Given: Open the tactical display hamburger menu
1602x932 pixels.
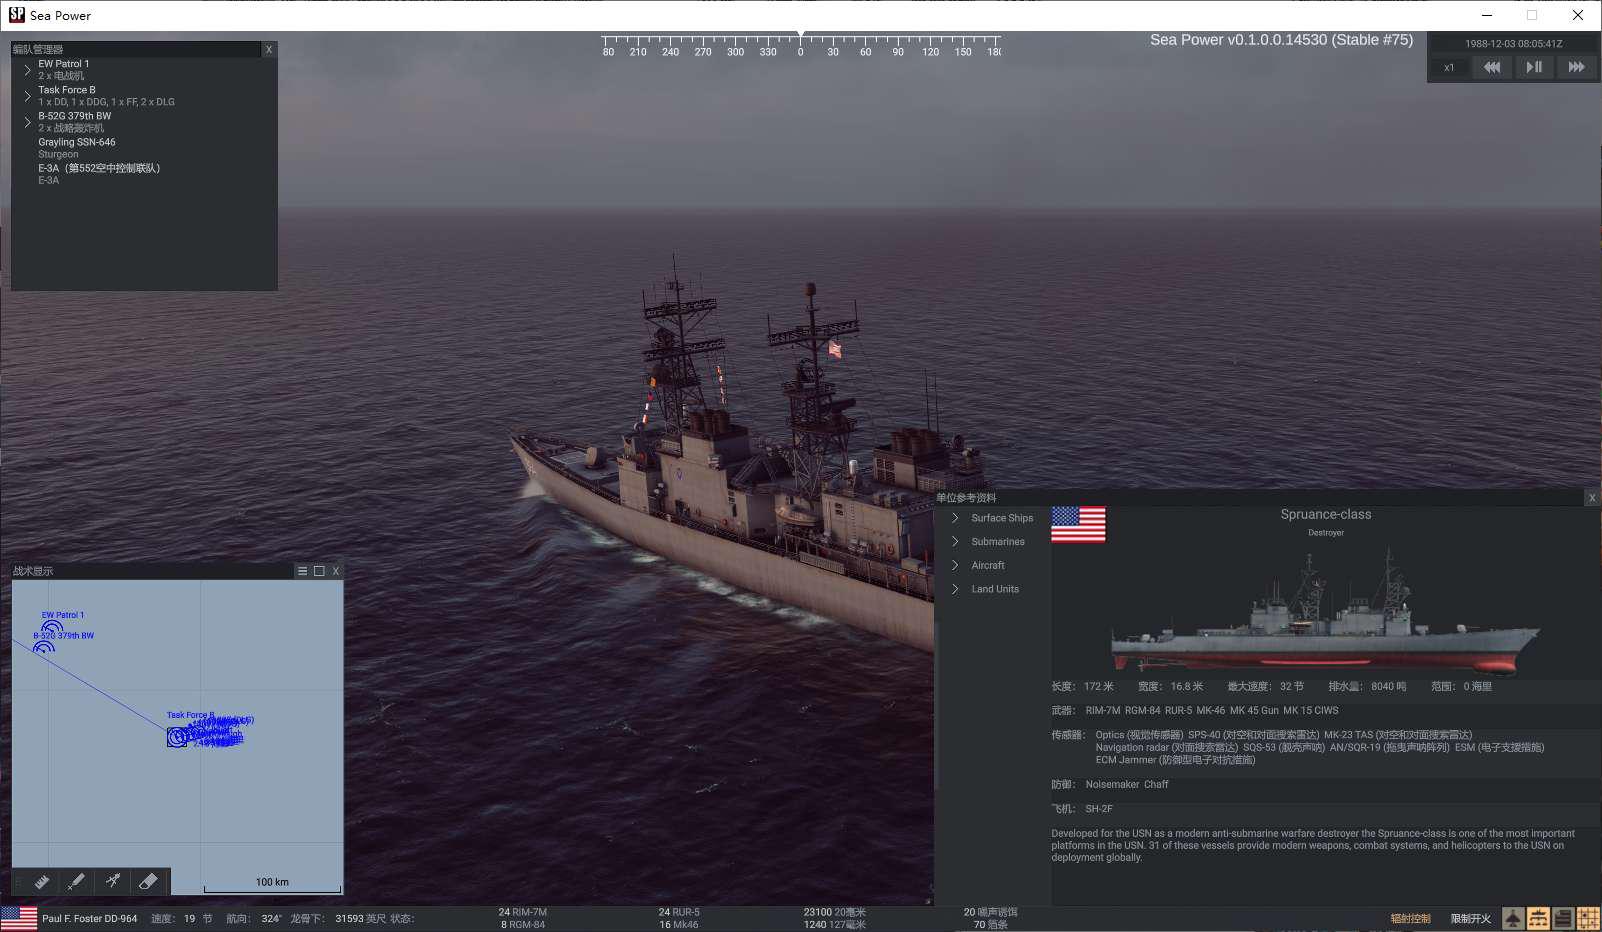Looking at the screenshot, I should point(302,571).
